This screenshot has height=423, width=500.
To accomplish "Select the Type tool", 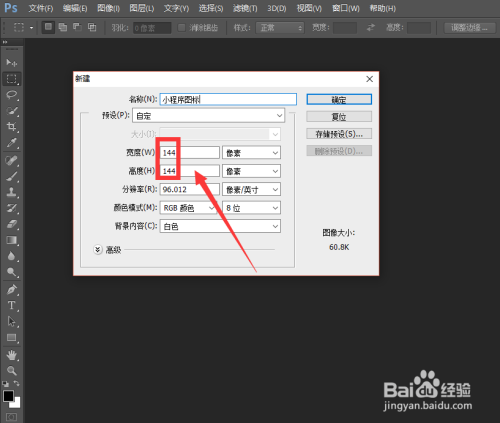I will pos(12,305).
